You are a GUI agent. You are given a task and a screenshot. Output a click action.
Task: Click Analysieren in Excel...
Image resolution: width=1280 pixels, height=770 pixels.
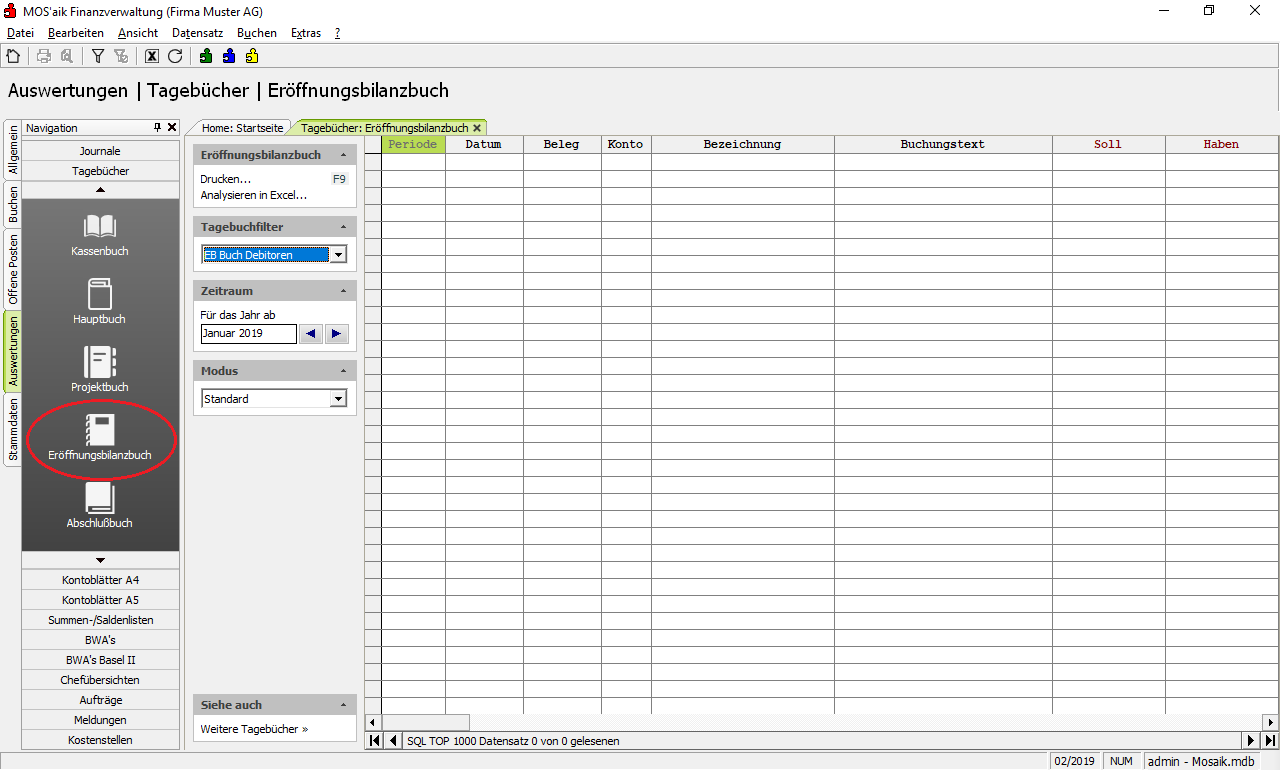coord(253,195)
